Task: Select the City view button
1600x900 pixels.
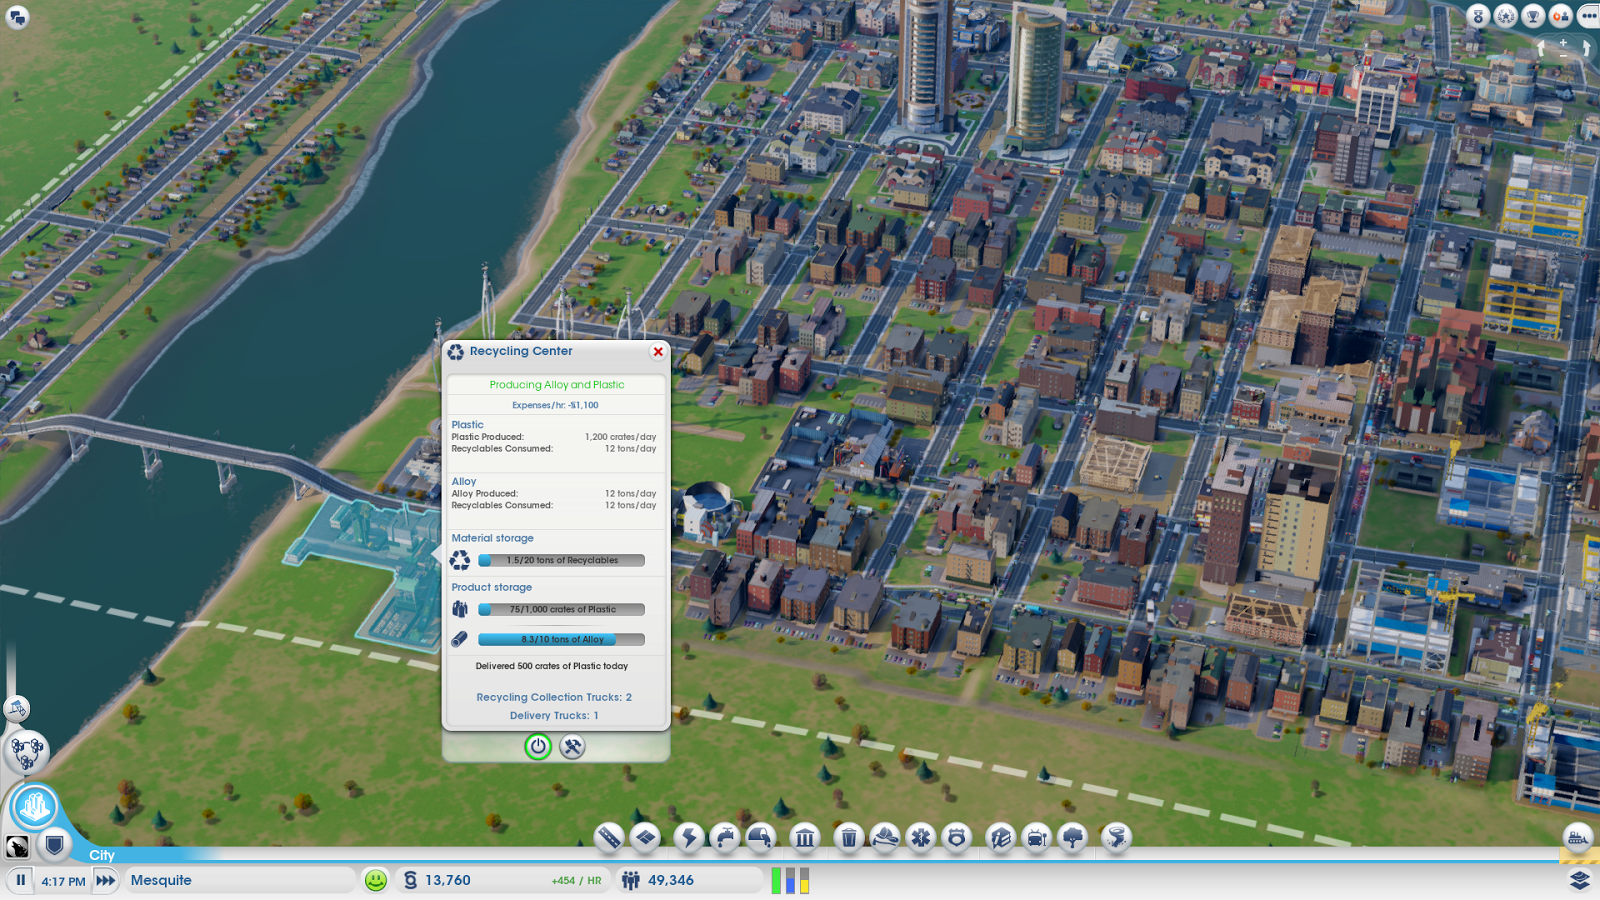Action: 34,806
